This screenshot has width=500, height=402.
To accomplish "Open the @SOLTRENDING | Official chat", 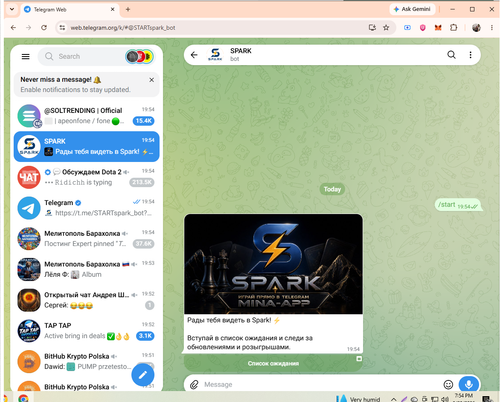I will pos(86,116).
